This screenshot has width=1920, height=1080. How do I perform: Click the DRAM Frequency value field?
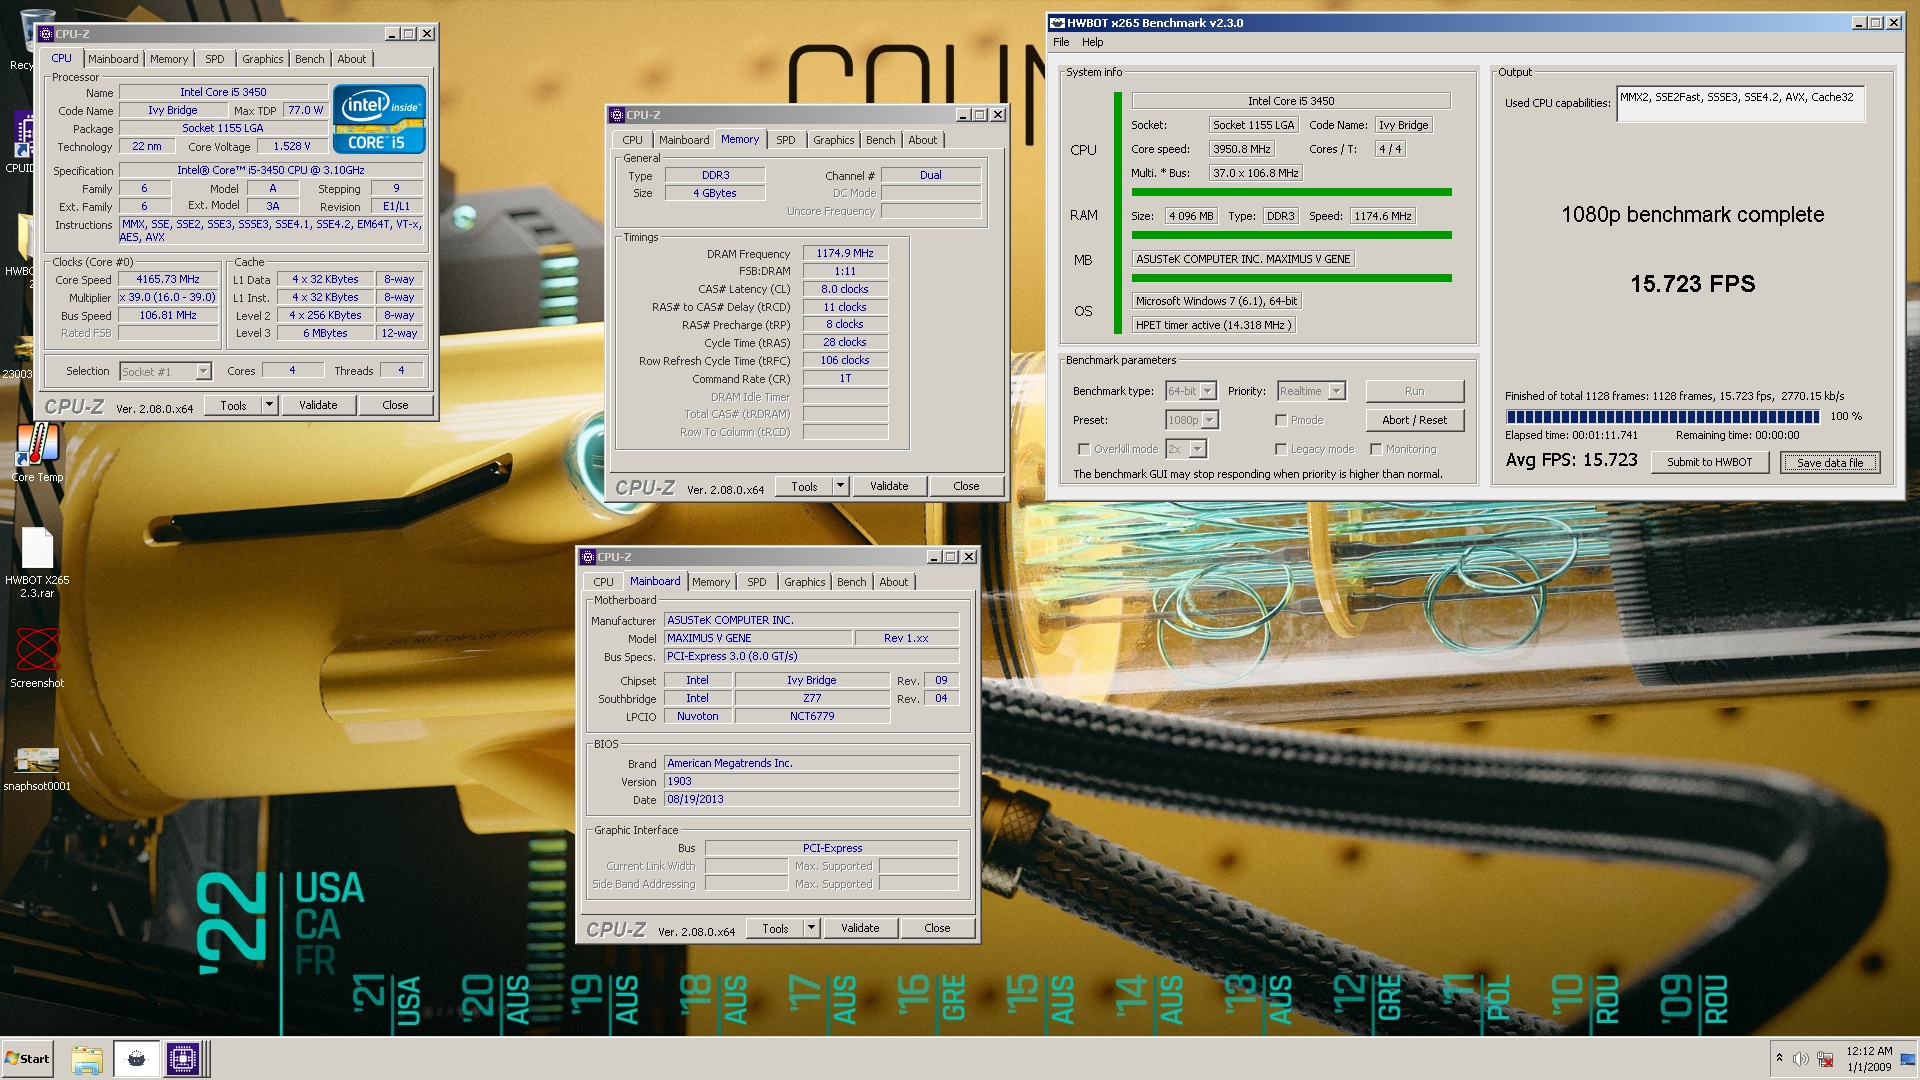click(x=845, y=253)
